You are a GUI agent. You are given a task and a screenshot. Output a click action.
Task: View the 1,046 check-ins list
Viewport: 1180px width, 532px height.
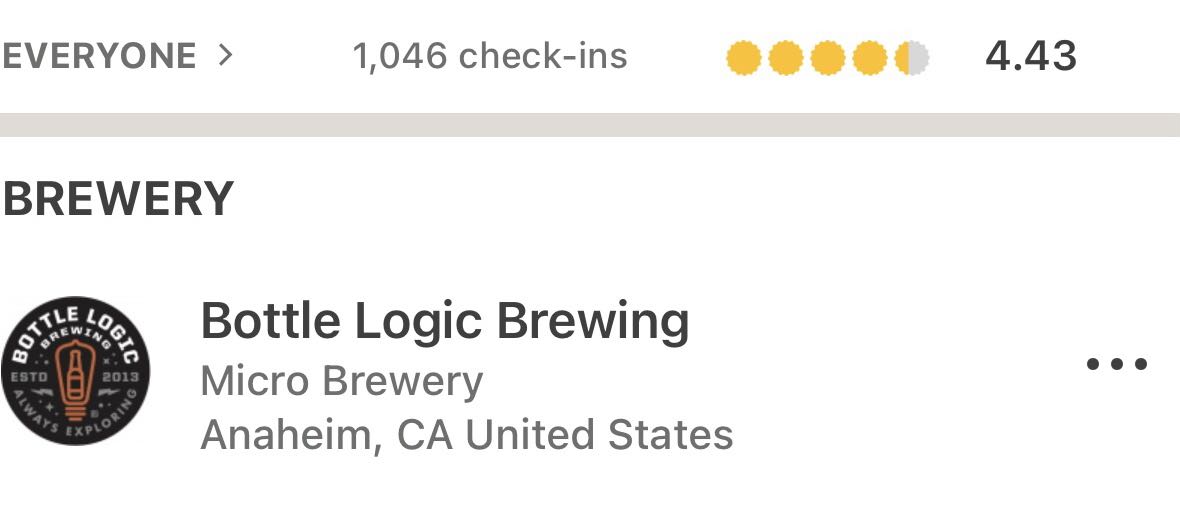pos(490,56)
